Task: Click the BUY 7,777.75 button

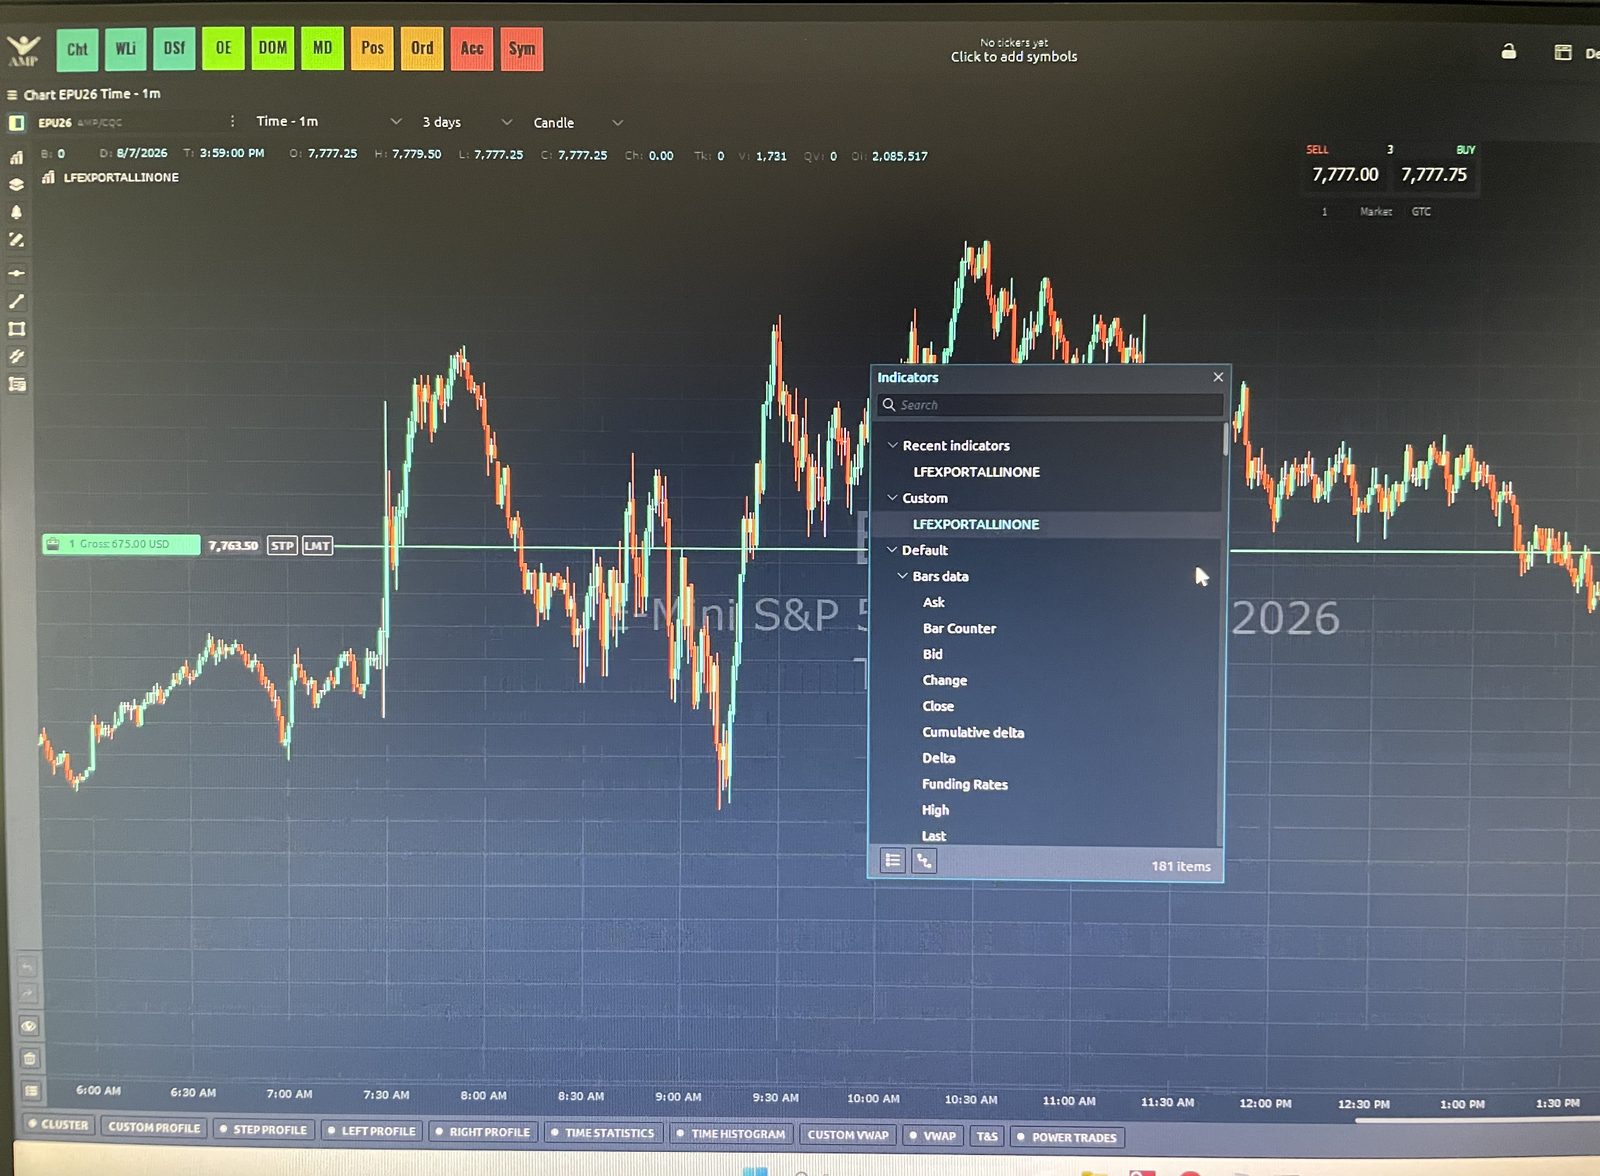Action: (x=1433, y=174)
